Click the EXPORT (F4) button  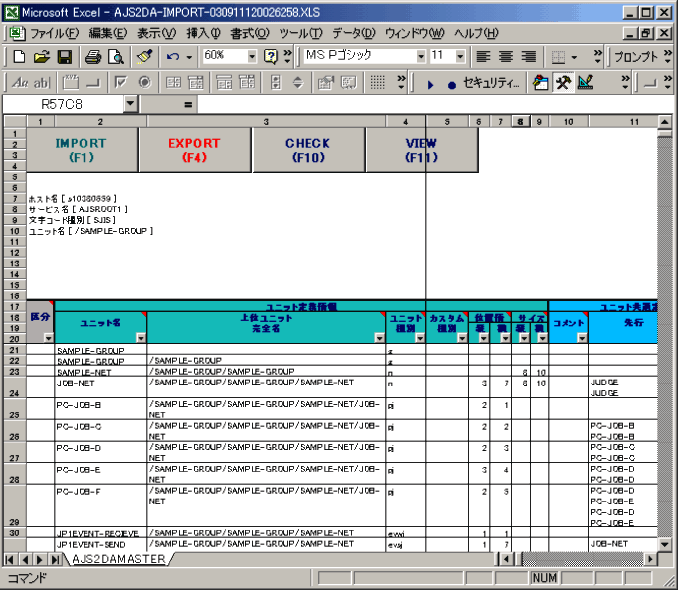(x=195, y=150)
